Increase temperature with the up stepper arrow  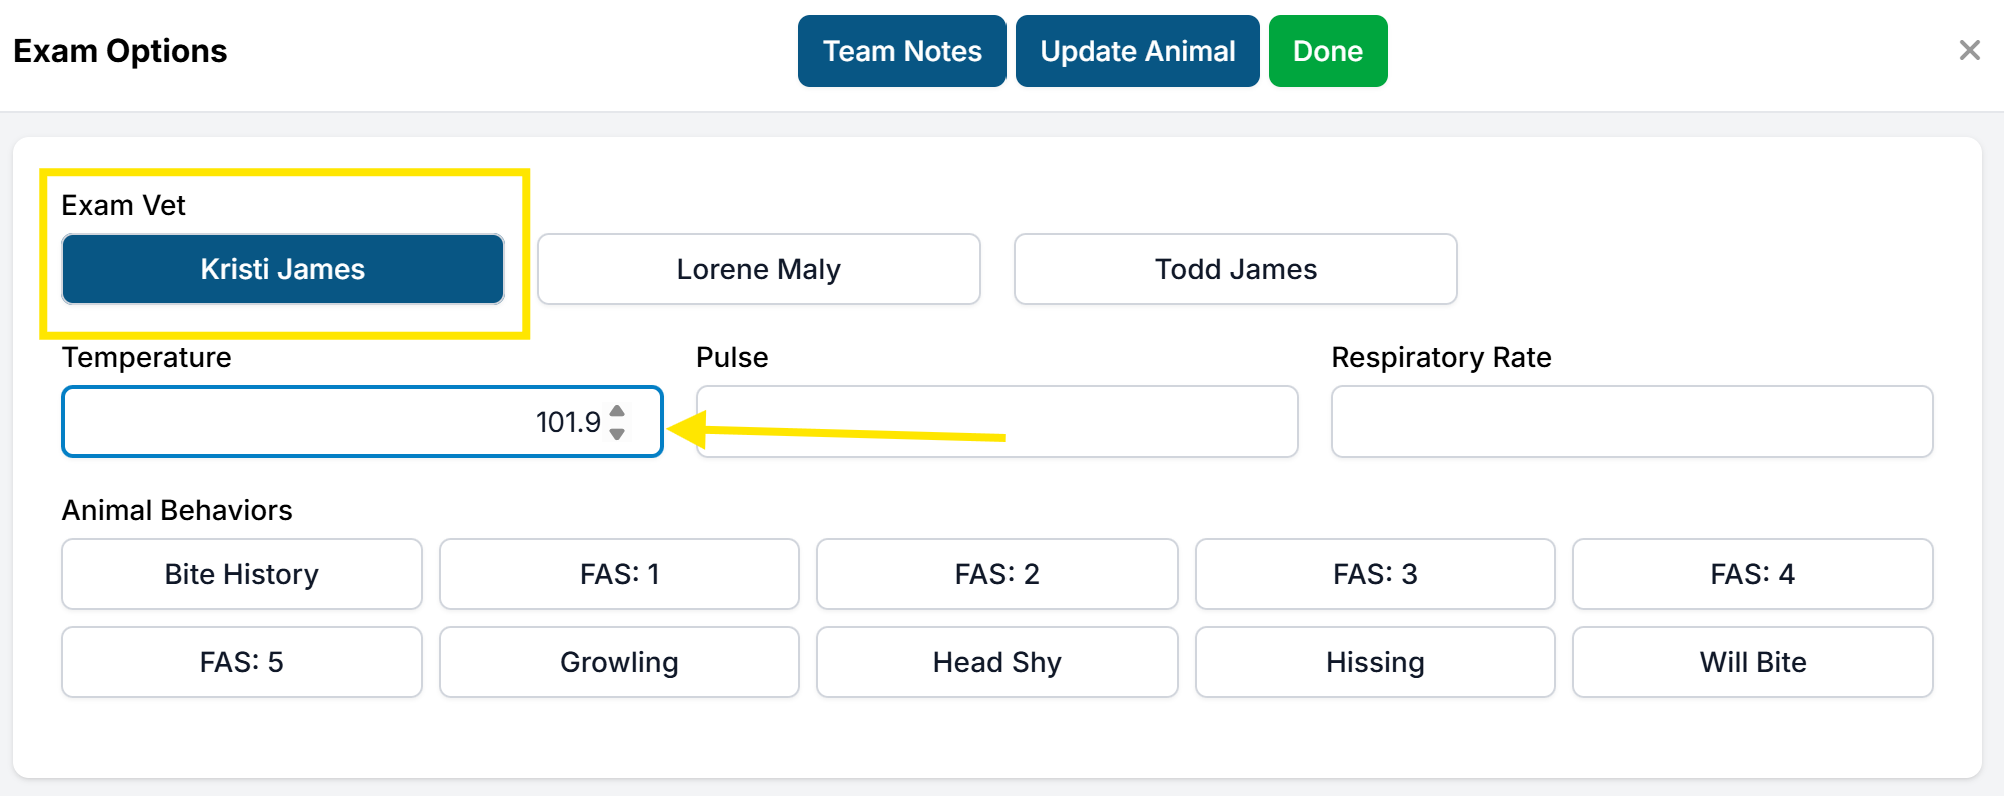pyautogui.click(x=617, y=411)
